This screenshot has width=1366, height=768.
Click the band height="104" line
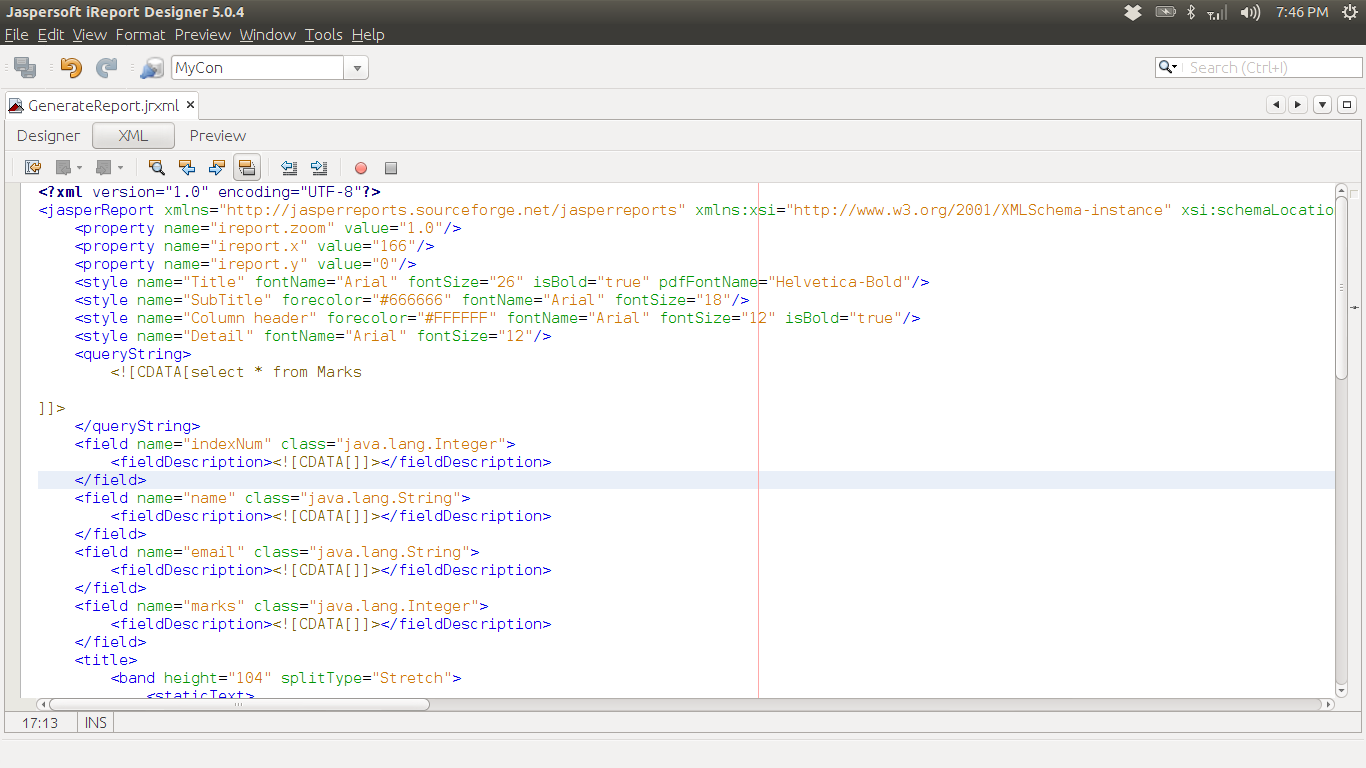(x=286, y=678)
